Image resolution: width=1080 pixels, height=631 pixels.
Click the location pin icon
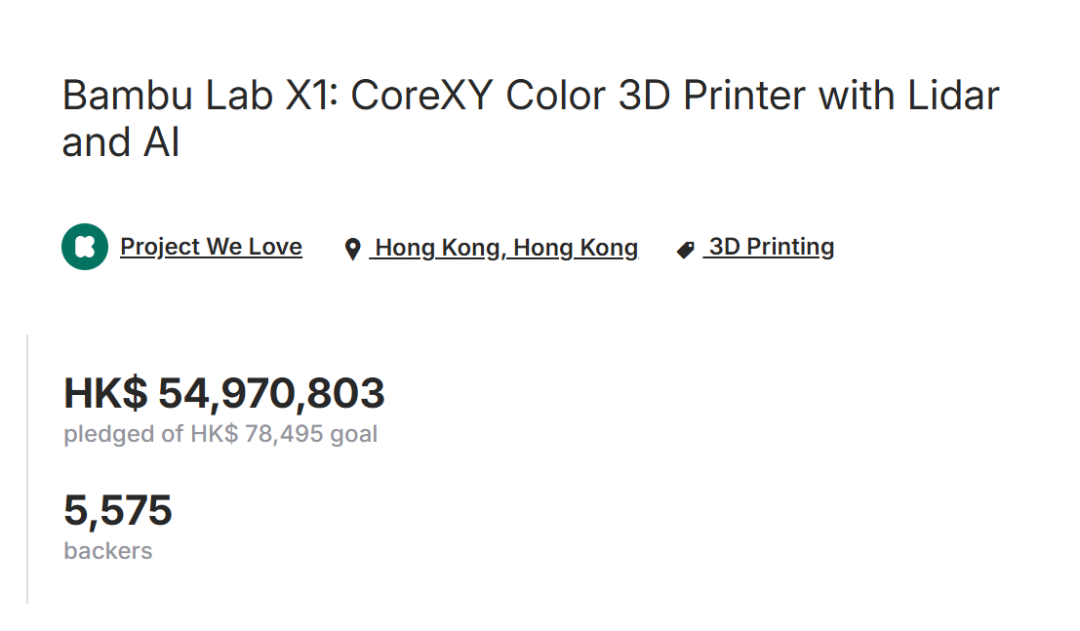352,249
